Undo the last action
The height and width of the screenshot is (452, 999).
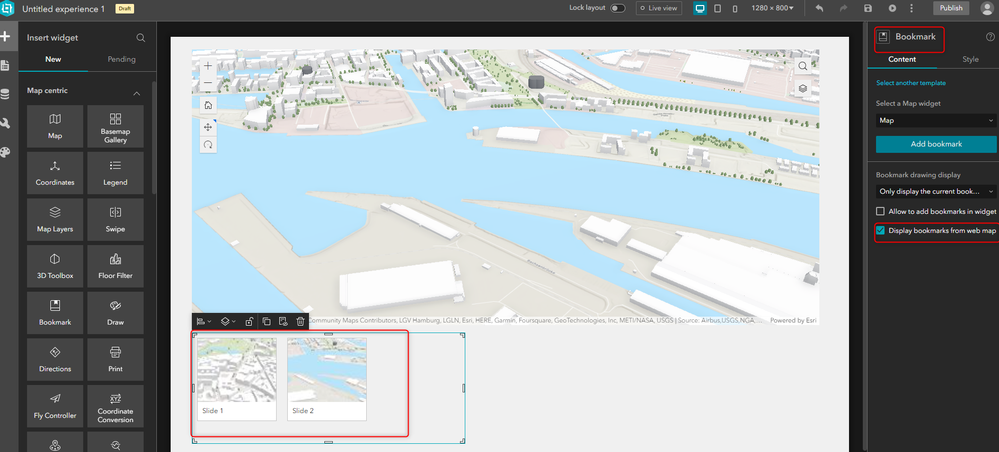pos(819,8)
